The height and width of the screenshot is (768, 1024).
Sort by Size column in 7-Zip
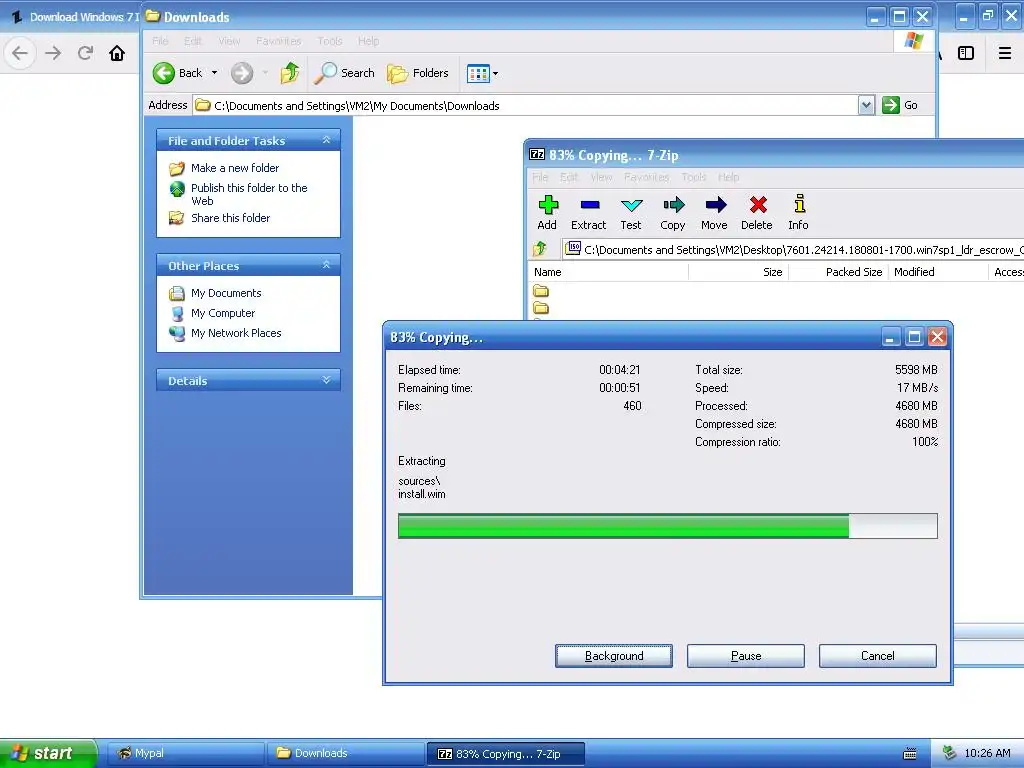(739, 272)
